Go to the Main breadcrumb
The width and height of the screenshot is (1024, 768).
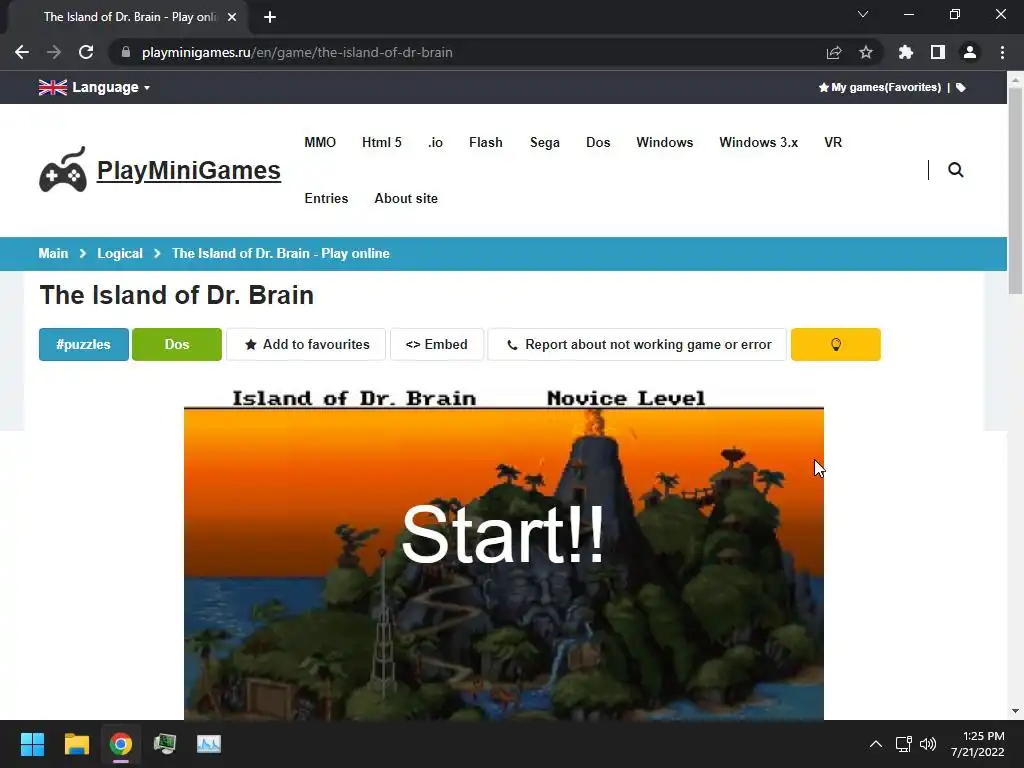pos(54,253)
